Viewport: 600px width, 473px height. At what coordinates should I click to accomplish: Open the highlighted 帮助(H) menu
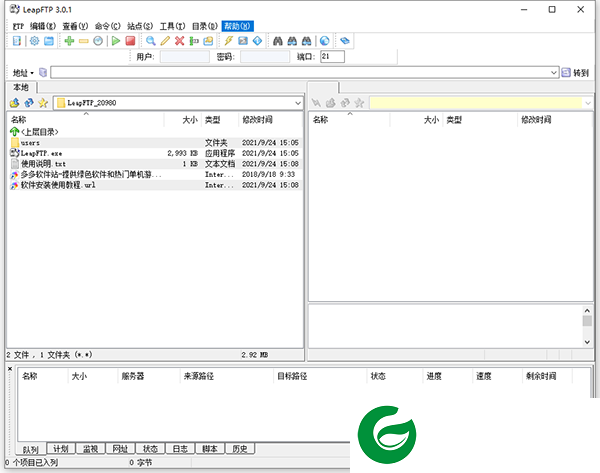[237, 26]
